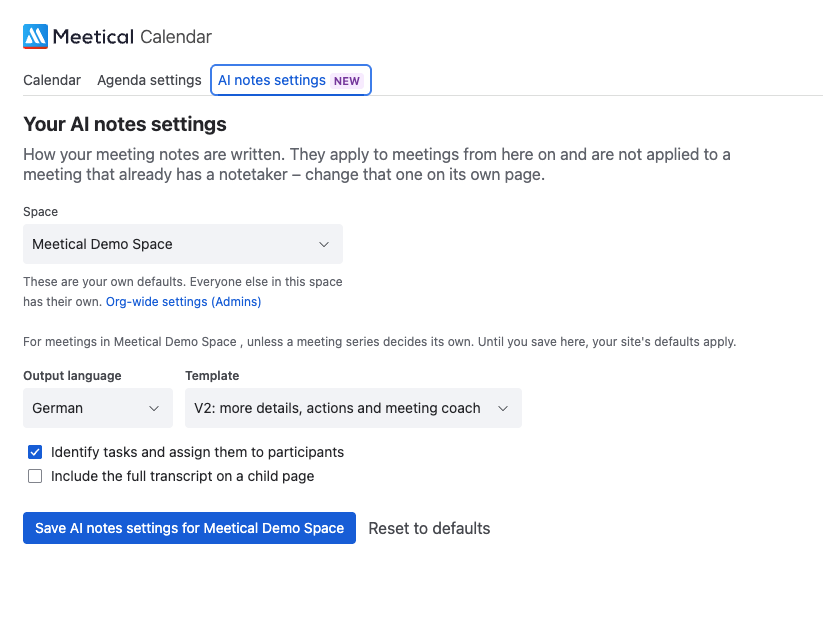823x635 pixels.
Task: Click the 'Meetical Calendar' title text
Action: pyautogui.click(x=132, y=37)
